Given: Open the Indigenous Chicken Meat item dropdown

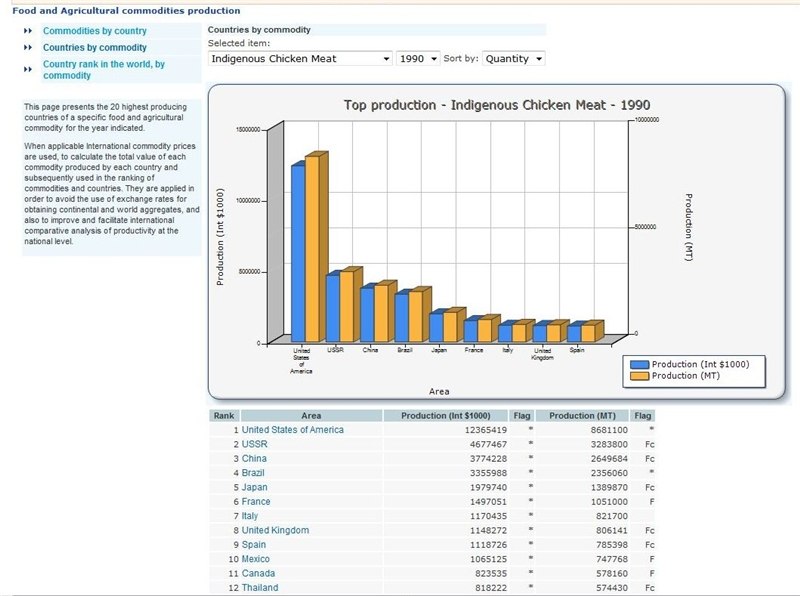Looking at the screenshot, I should point(300,59).
